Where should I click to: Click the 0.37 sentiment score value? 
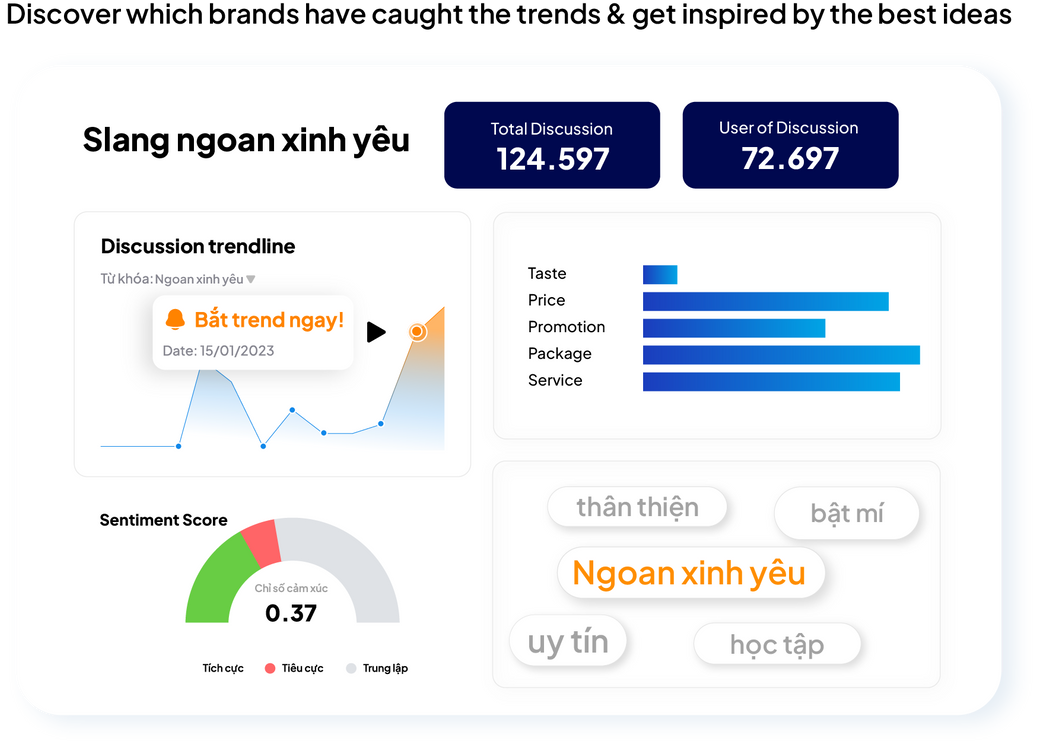291,612
